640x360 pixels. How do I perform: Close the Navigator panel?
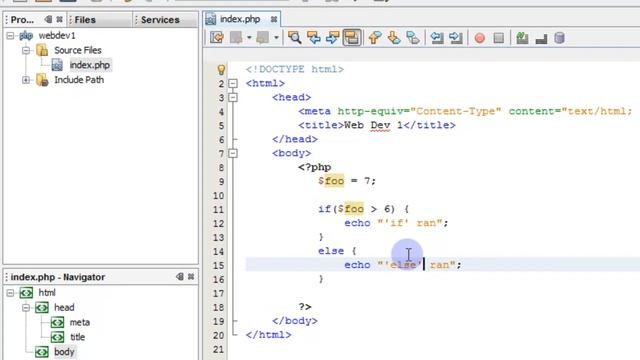click(x=191, y=276)
